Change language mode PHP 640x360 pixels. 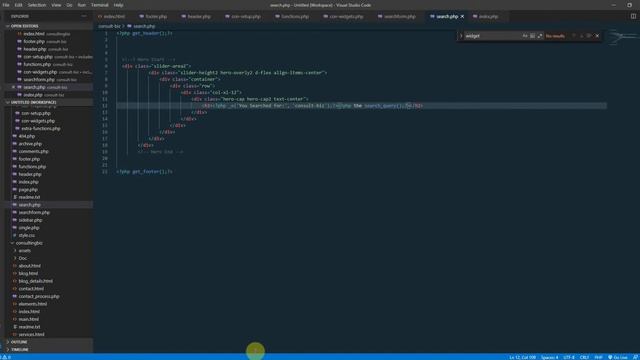pyautogui.click(x=598, y=357)
